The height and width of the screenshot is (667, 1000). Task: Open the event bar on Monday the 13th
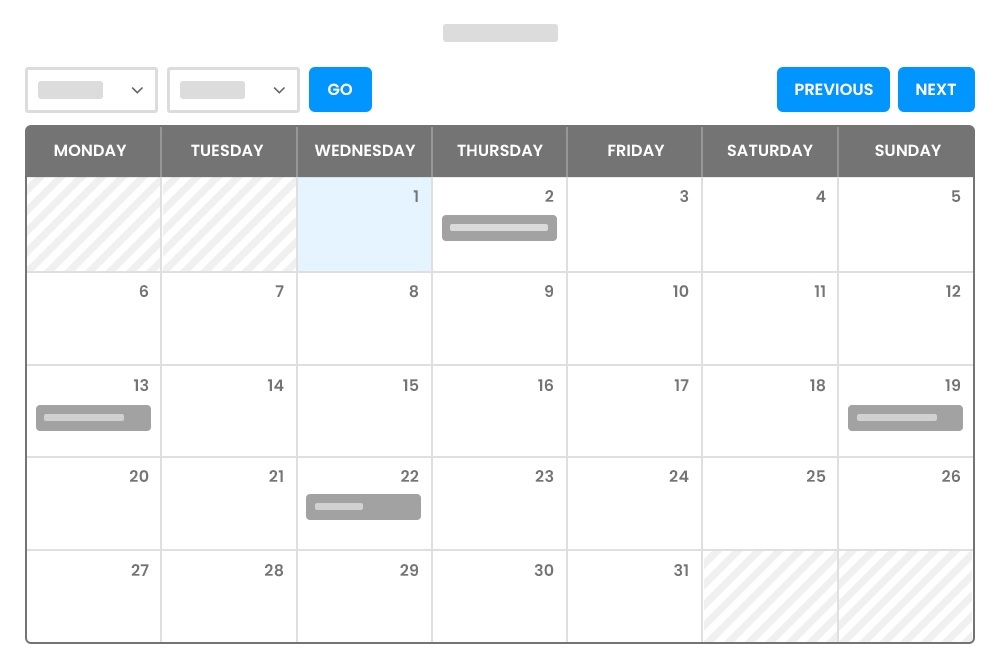(93, 418)
